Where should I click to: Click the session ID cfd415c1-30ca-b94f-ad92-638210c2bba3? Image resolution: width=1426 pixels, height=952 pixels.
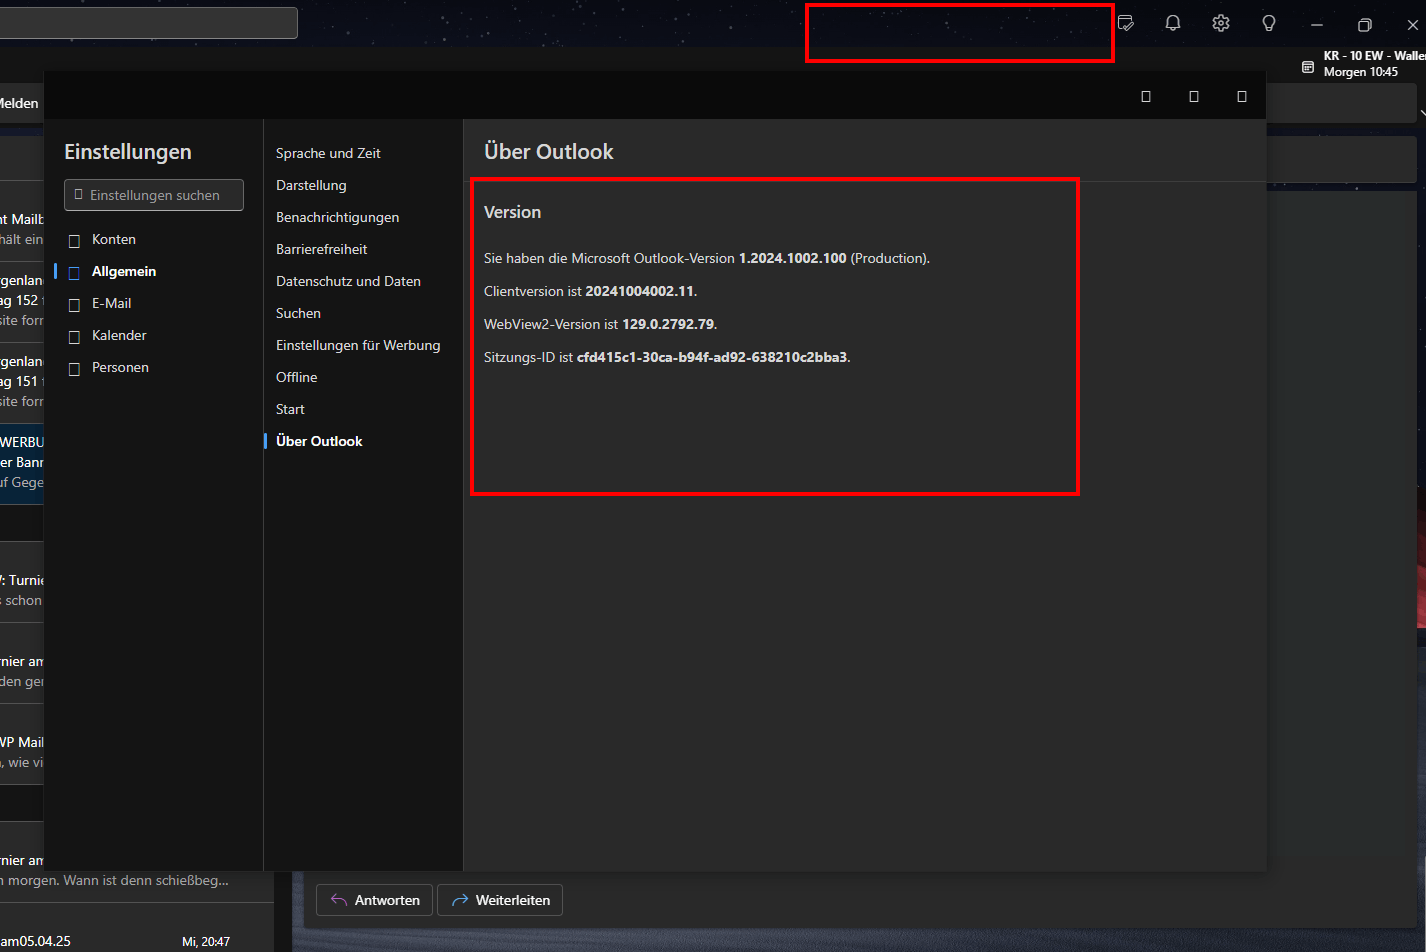(x=712, y=357)
